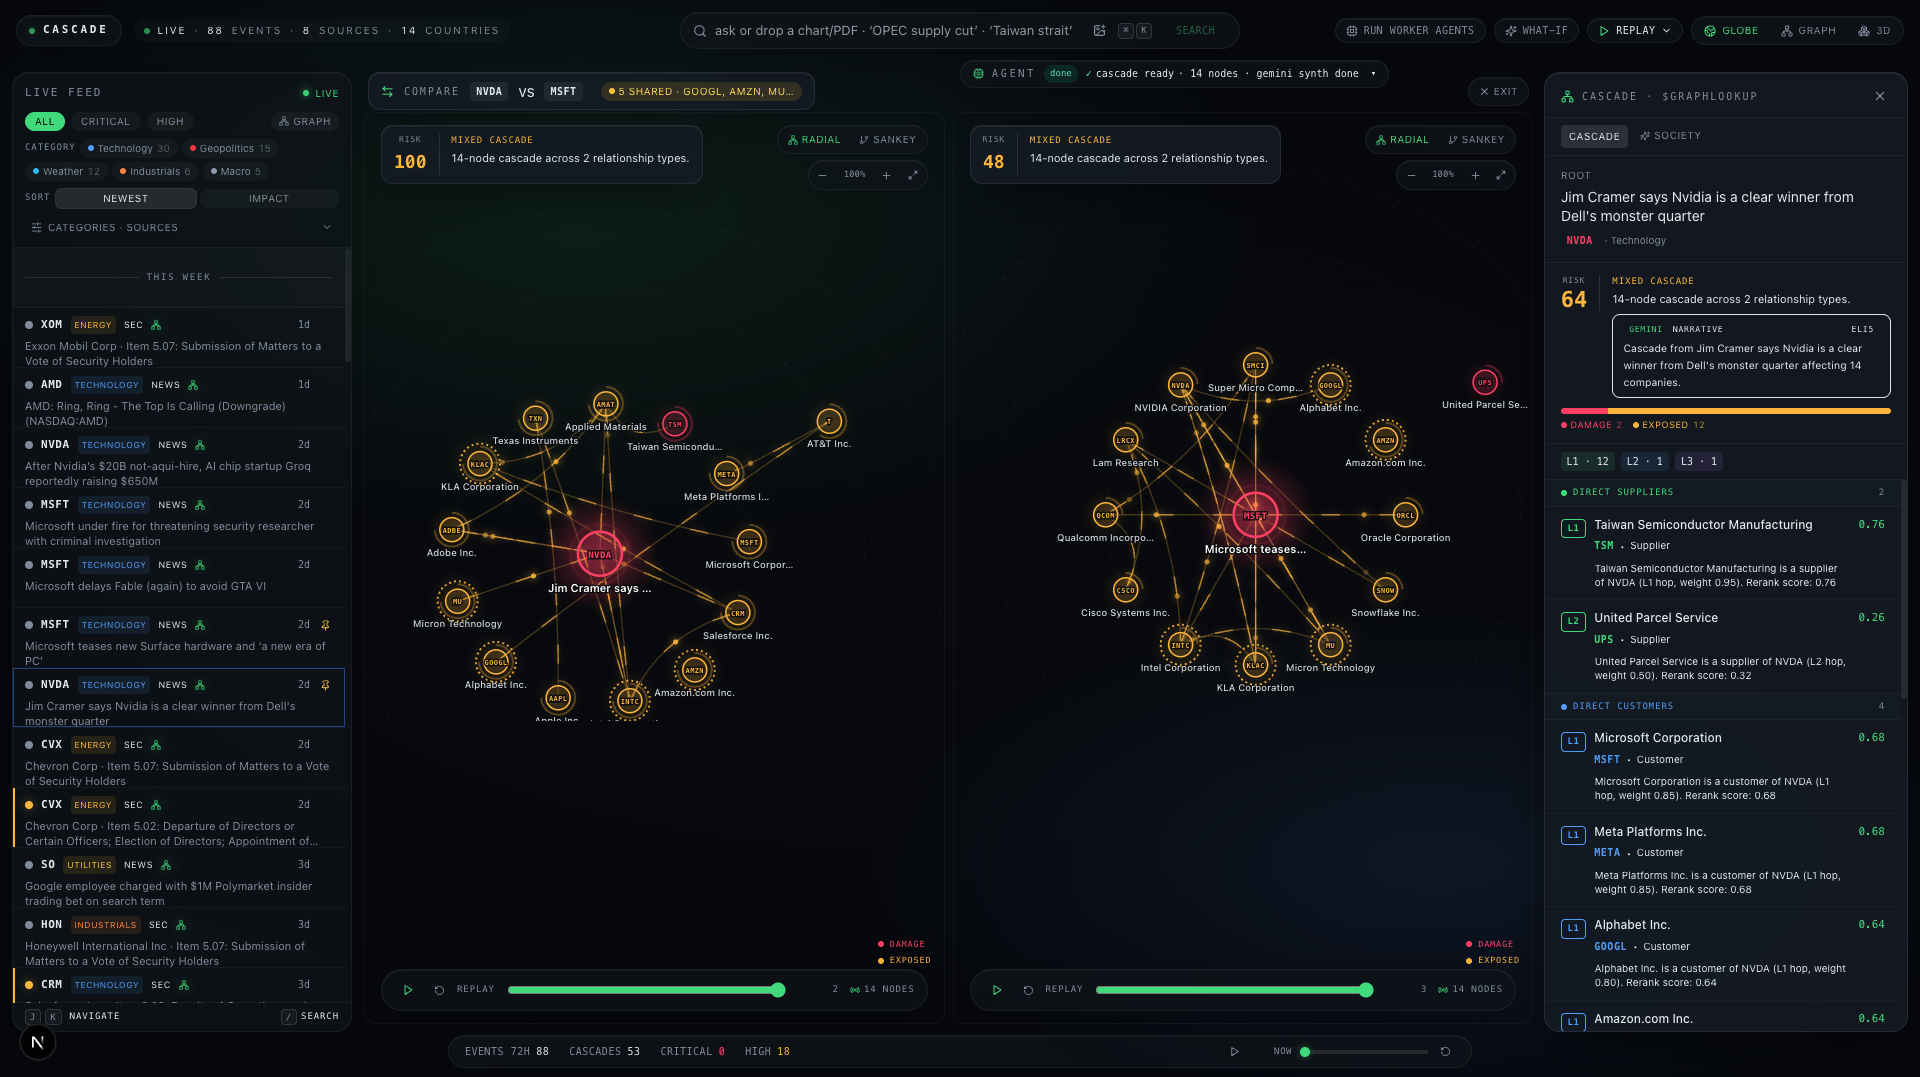Zoom in the MSFT cascade graph

pyautogui.click(x=1475, y=175)
